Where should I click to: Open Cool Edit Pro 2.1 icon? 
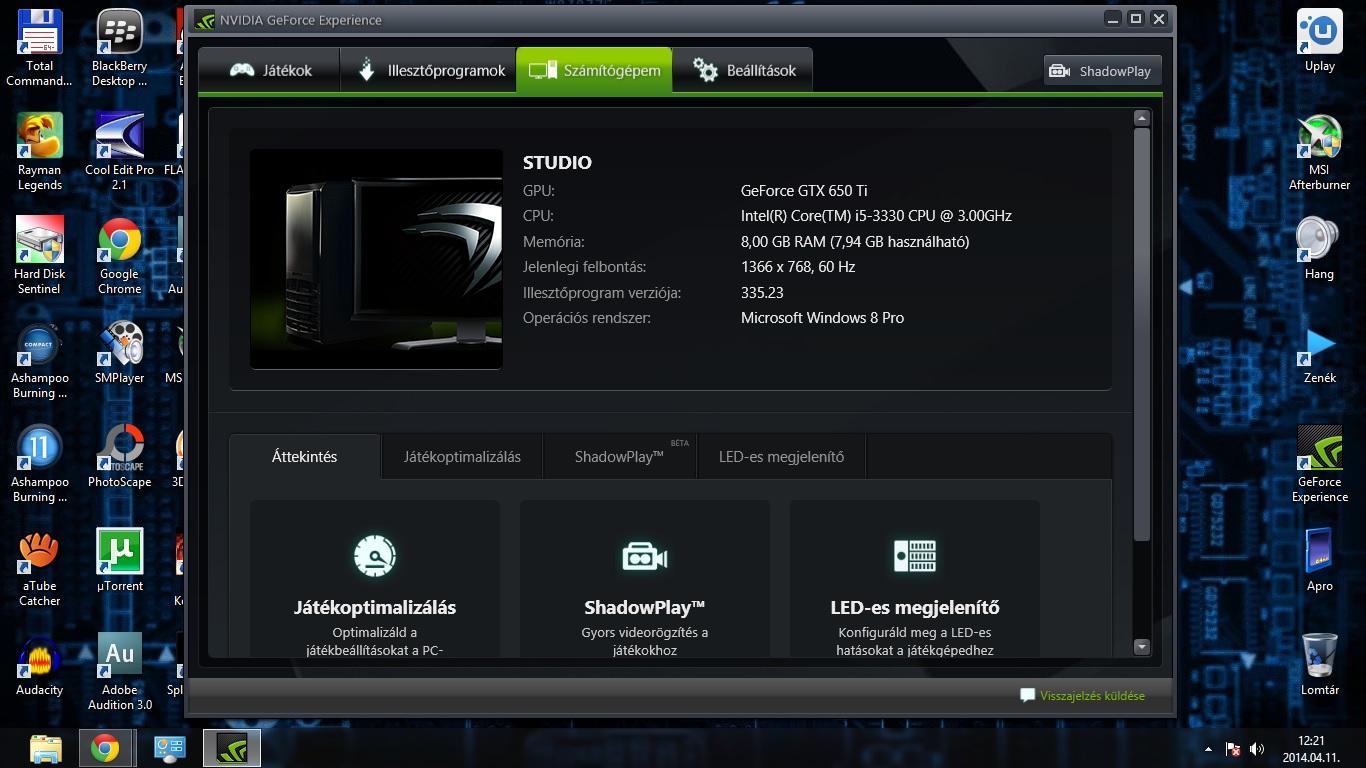(119, 152)
